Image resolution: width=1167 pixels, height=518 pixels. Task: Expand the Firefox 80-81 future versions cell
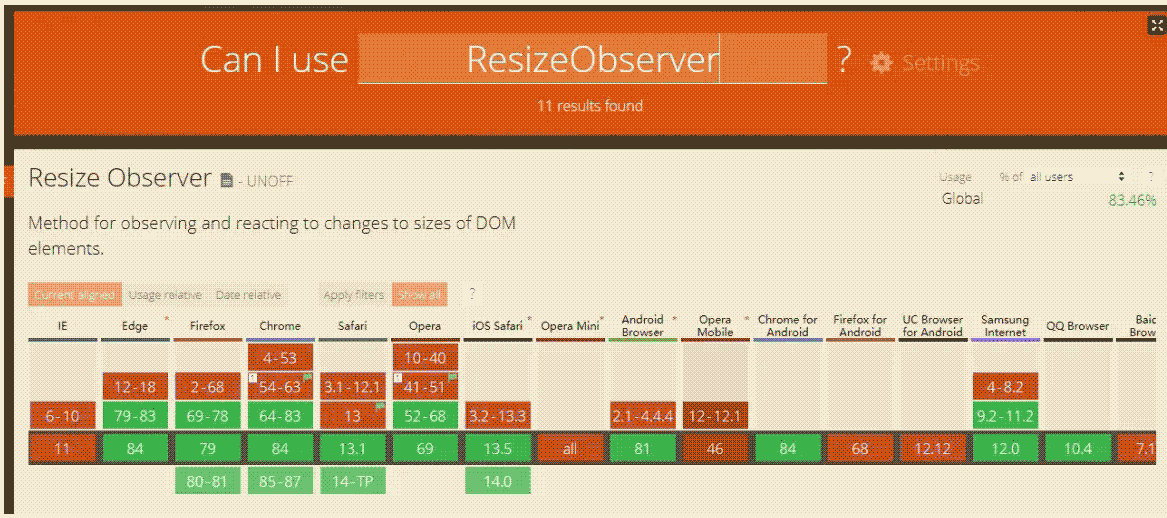pyautogui.click(x=207, y=482)
